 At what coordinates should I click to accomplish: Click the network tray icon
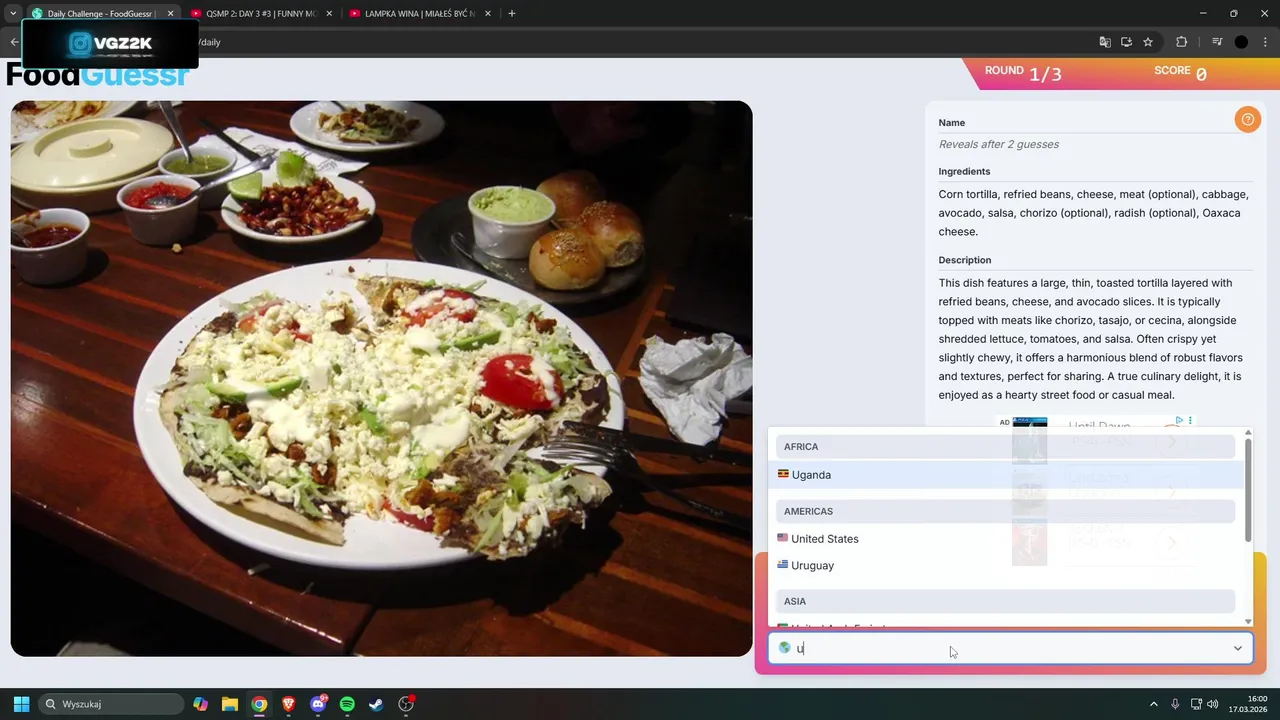[1196, 704]
